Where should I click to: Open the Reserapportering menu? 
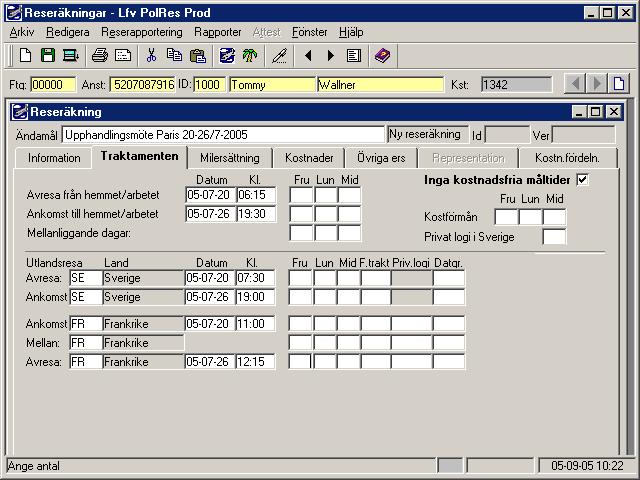[x=142, y=32]
